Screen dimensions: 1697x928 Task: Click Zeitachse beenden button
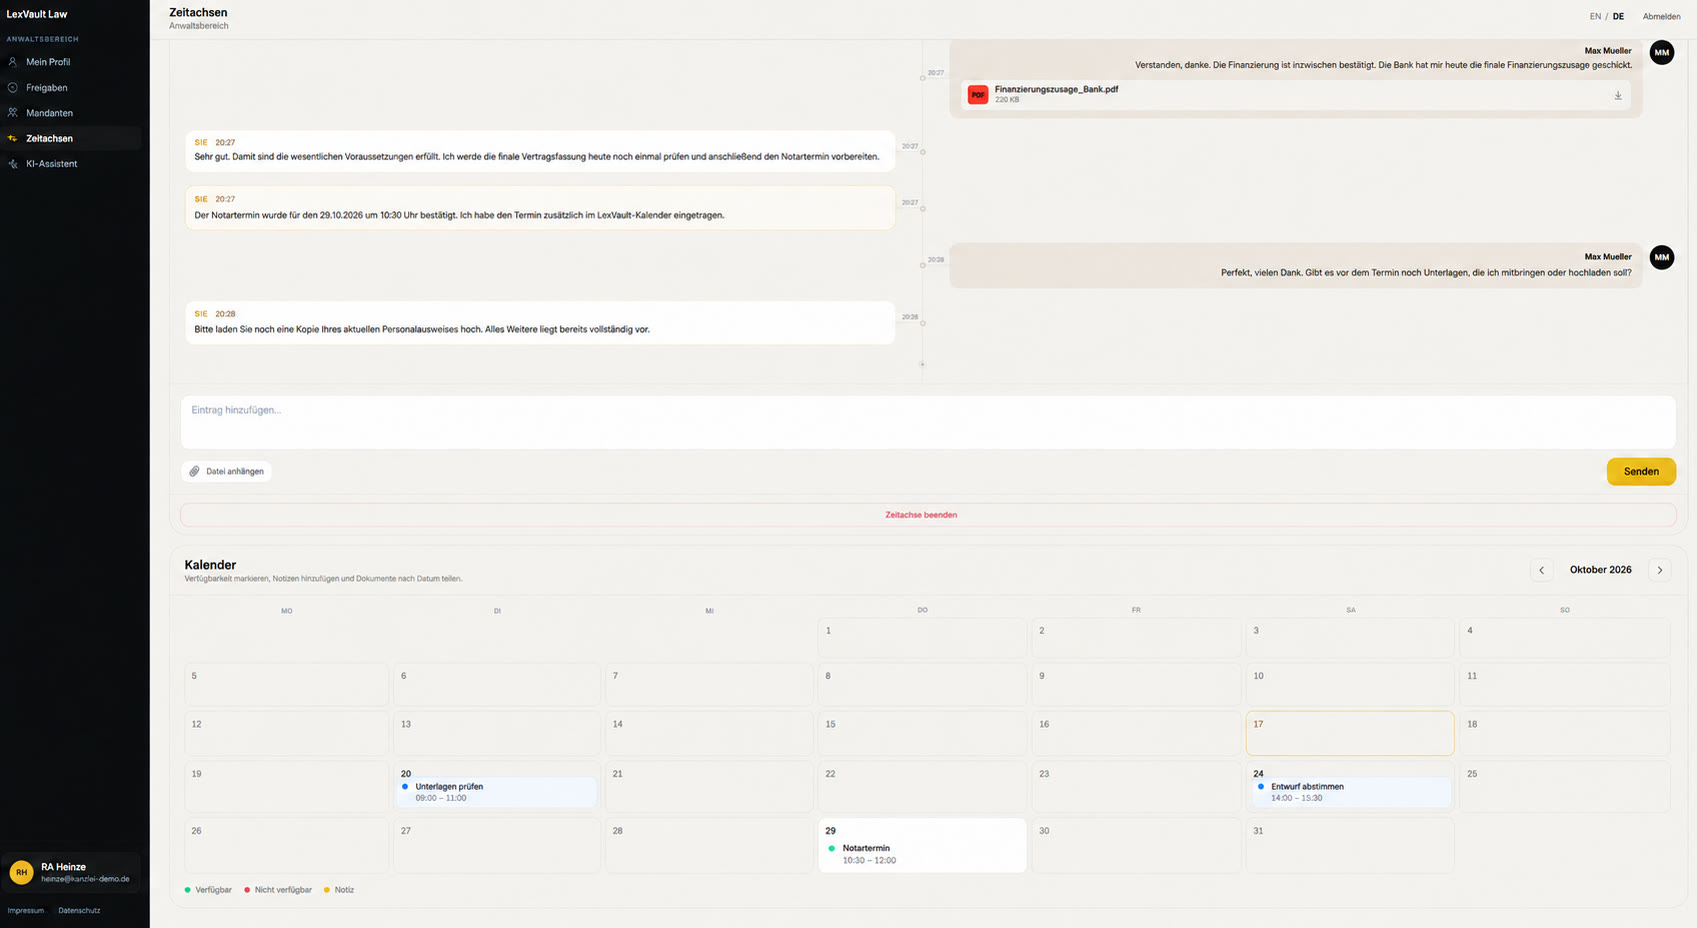[x=928, y=515]
